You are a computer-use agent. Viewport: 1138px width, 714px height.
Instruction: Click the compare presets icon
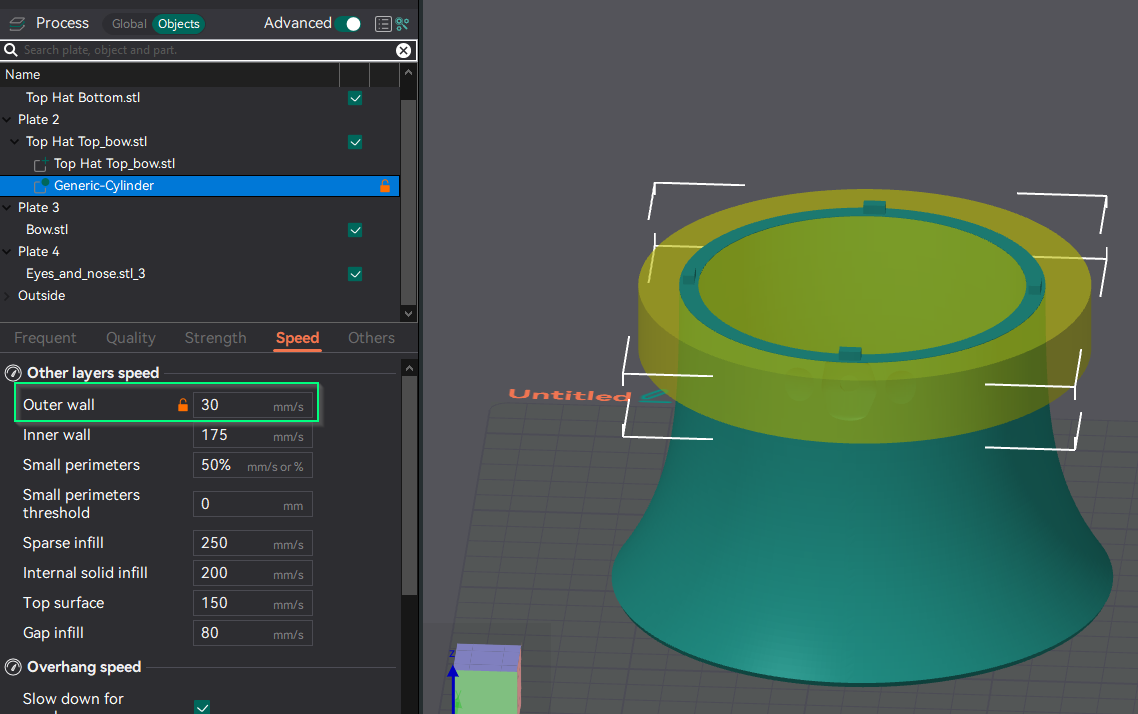403,24
